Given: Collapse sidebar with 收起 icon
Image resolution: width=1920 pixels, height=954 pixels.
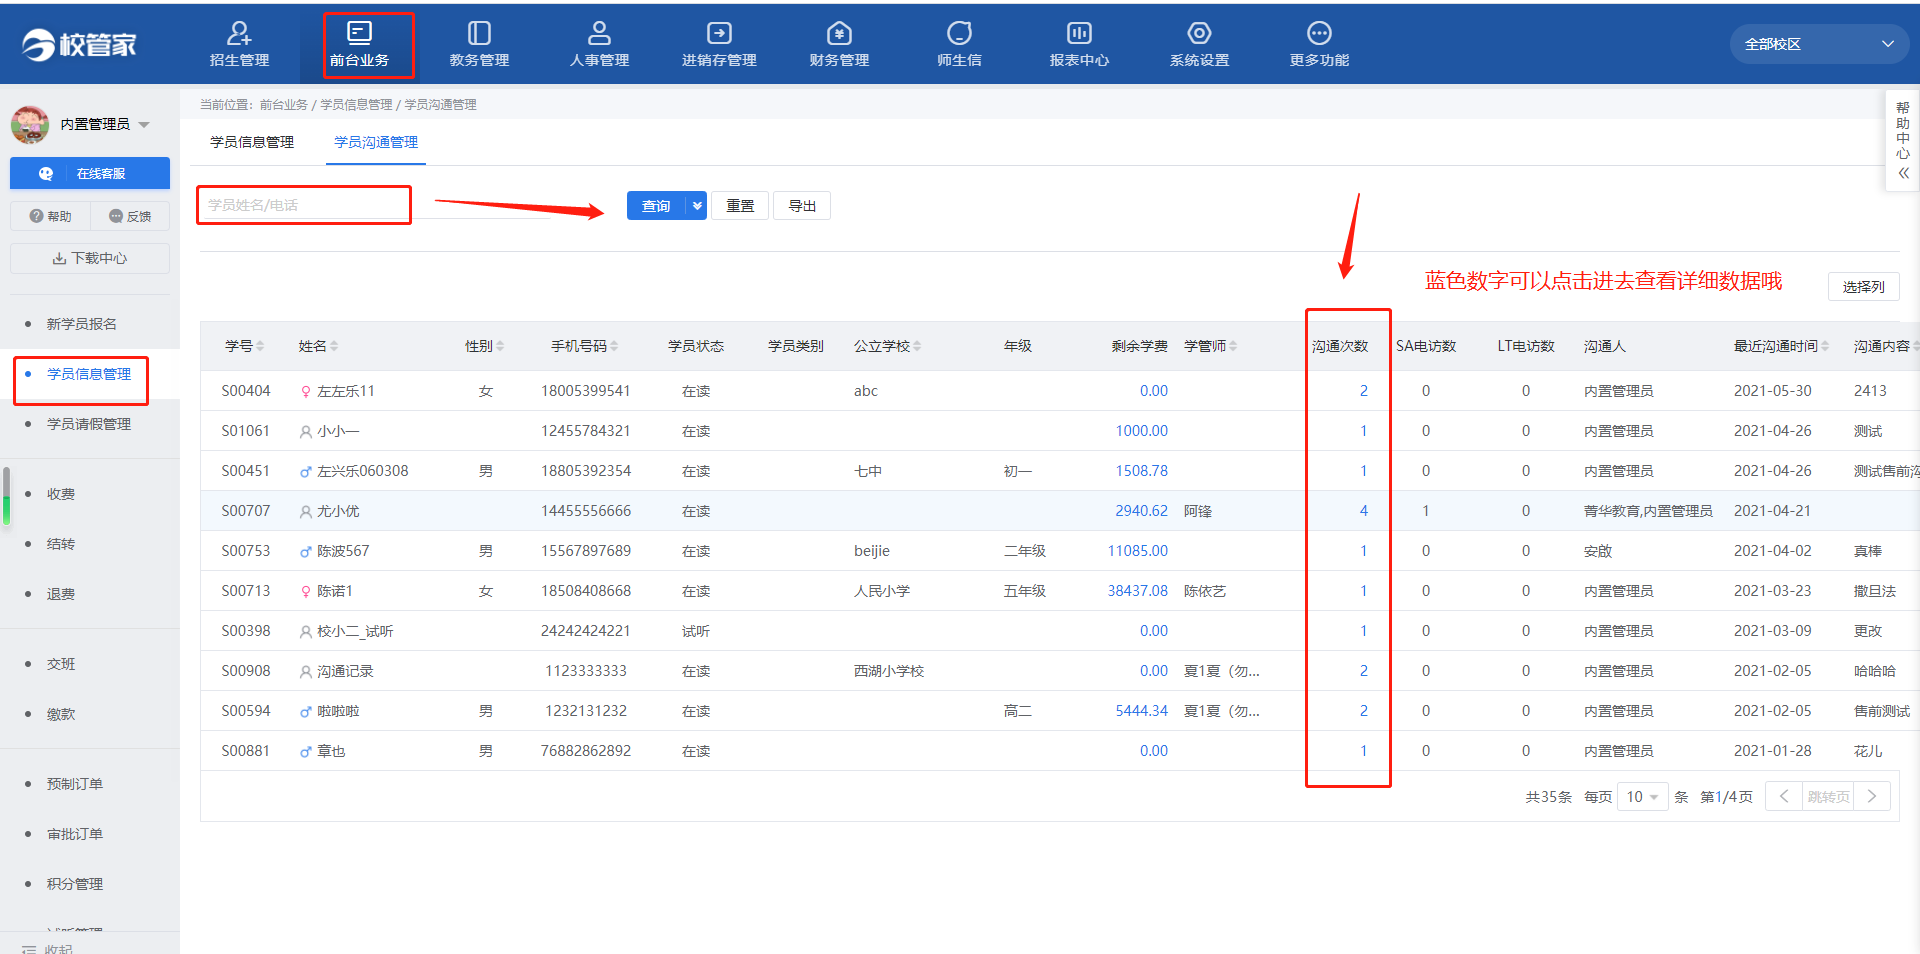Looking at the screenshot, I should pos(29,949).
